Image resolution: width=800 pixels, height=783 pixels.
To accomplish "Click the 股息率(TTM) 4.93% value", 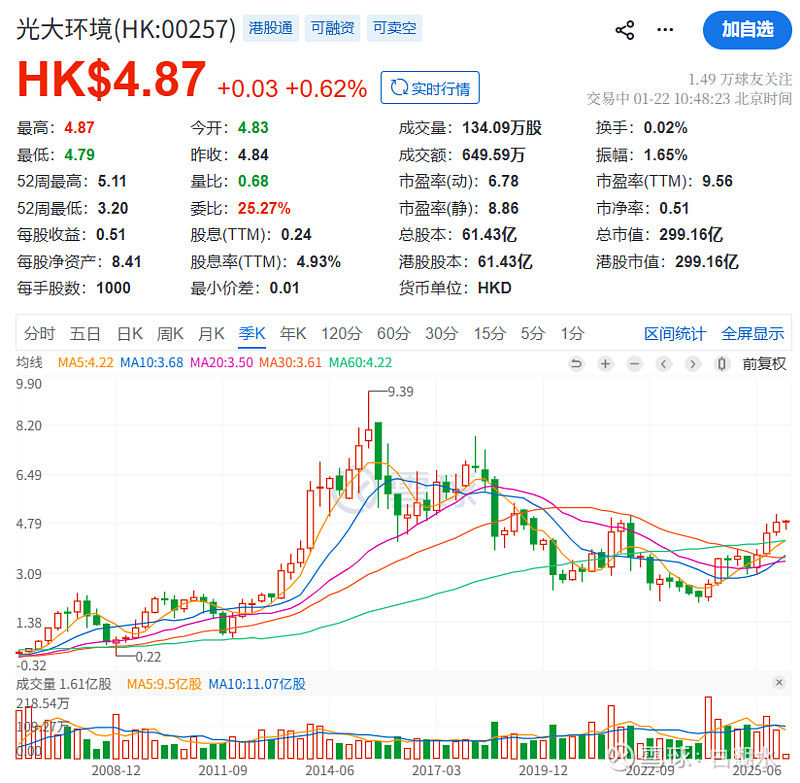I will (x=318, y=262).
